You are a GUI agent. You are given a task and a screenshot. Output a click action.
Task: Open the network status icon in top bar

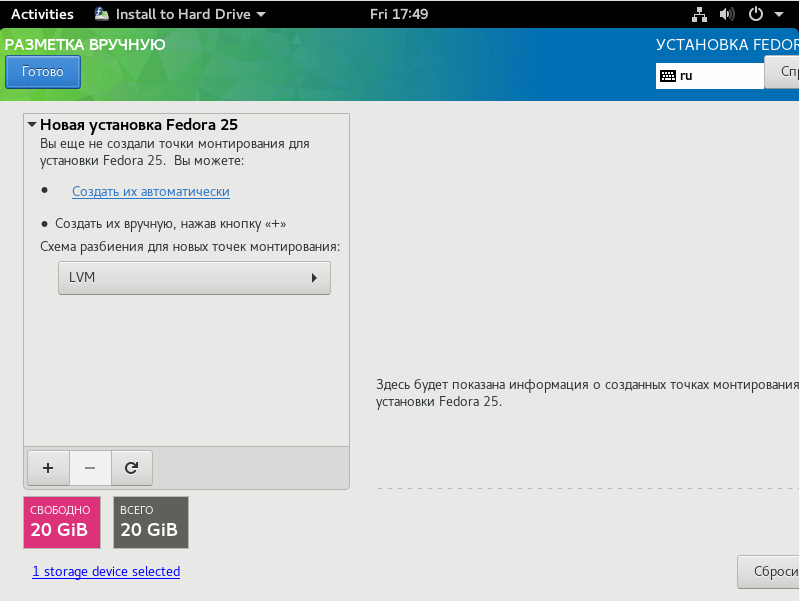699,14
